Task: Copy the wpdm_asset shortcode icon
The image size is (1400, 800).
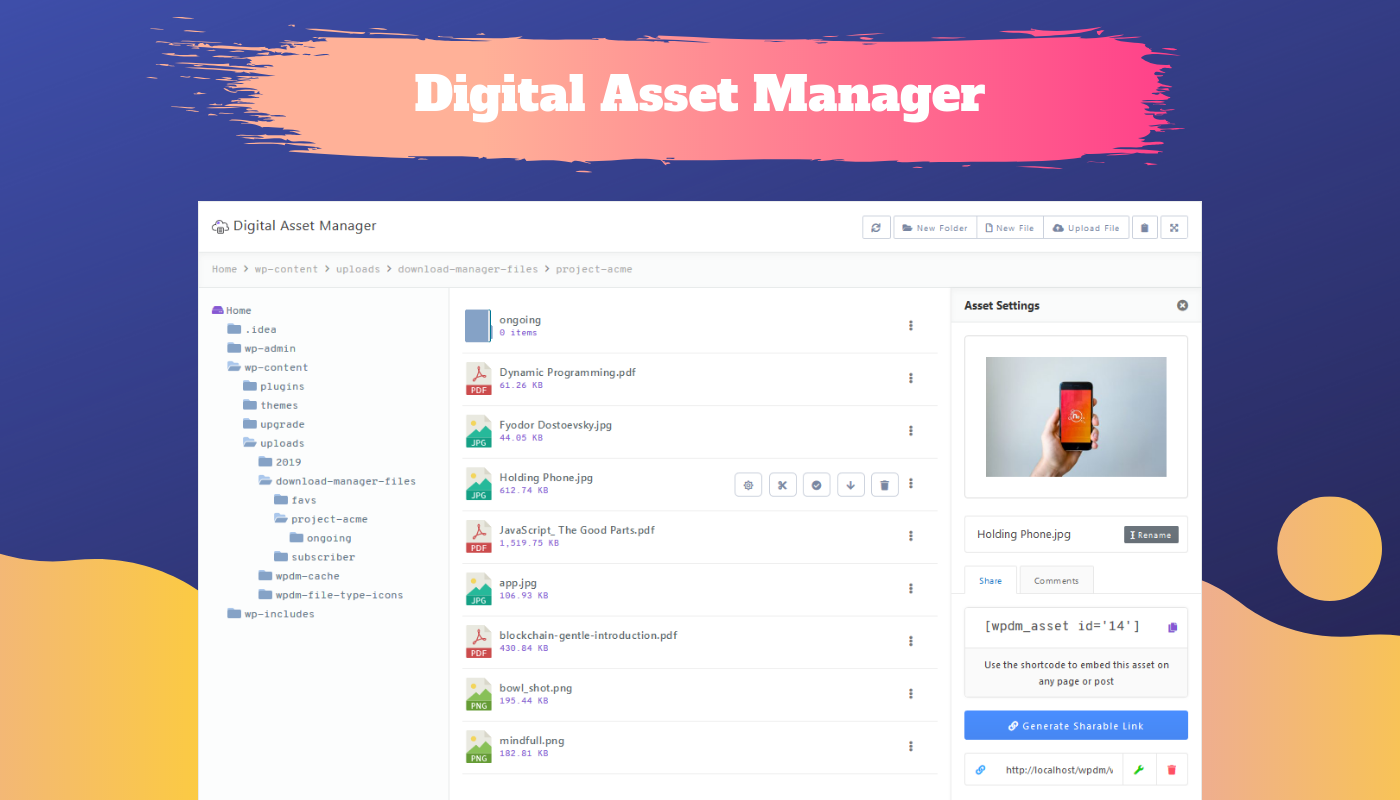Action: coord(1171,626)
